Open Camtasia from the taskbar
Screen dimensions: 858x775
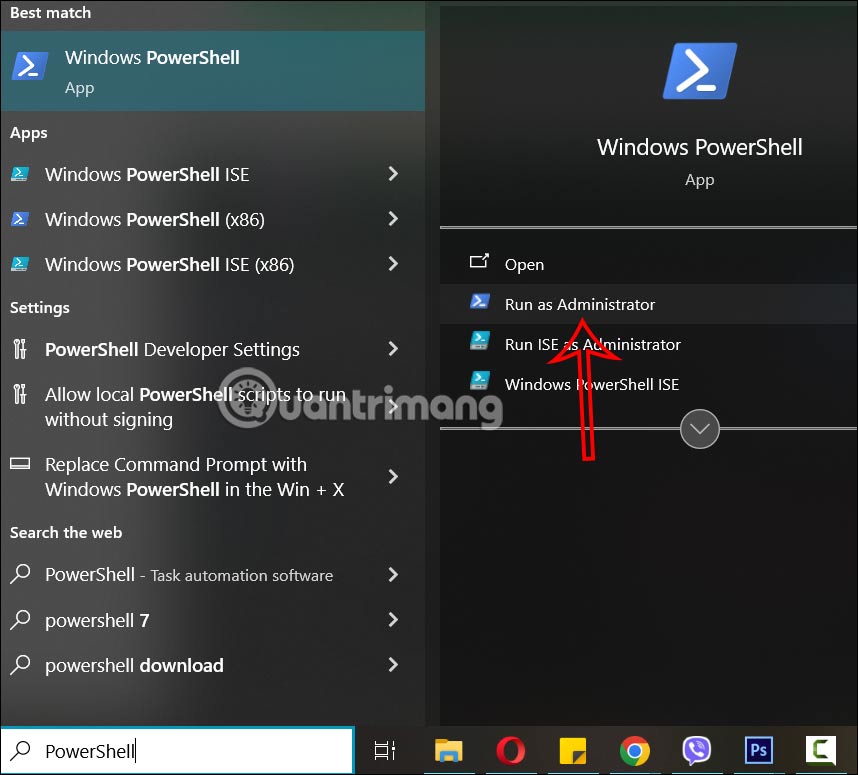pyautogui.click(x=821, y=750)
